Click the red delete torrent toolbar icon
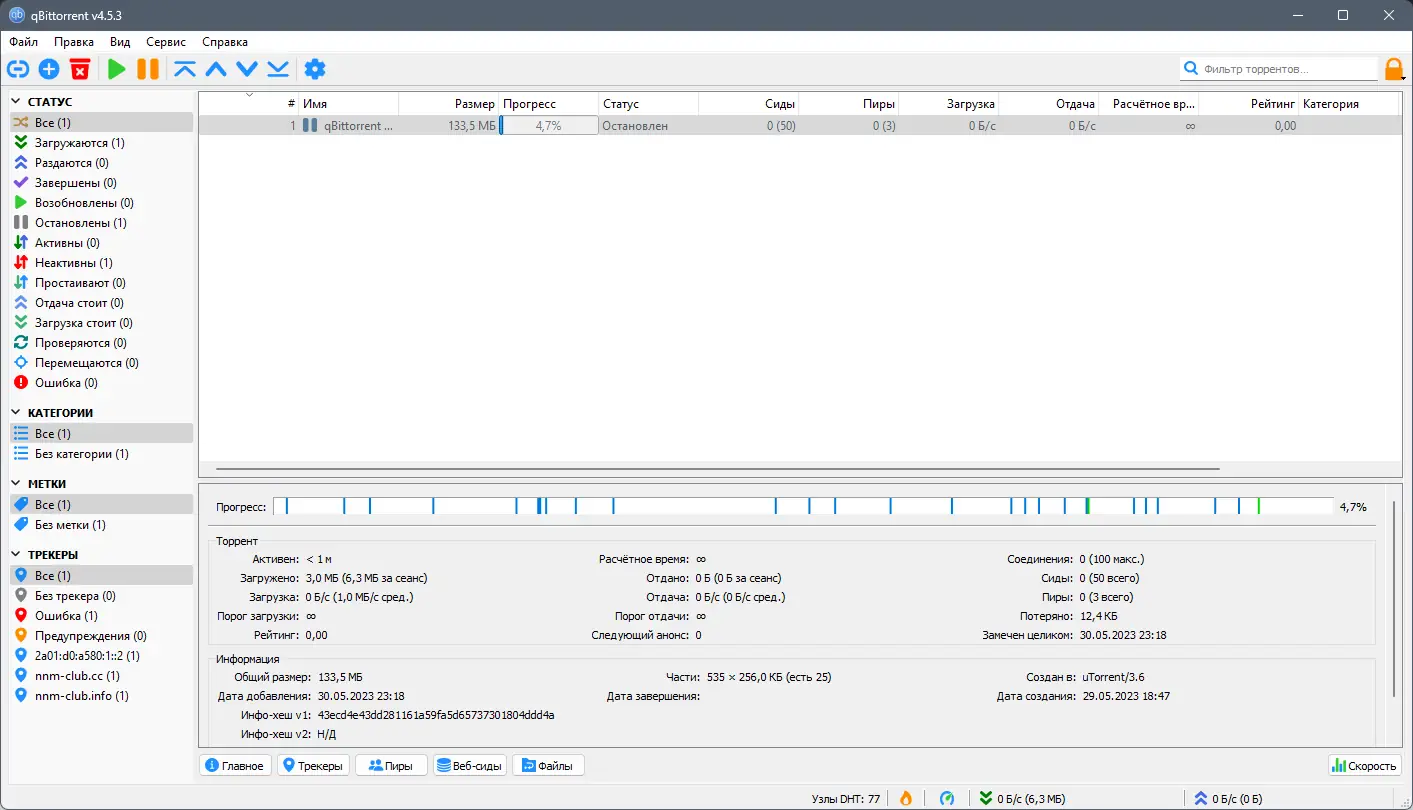 [80, 69]
